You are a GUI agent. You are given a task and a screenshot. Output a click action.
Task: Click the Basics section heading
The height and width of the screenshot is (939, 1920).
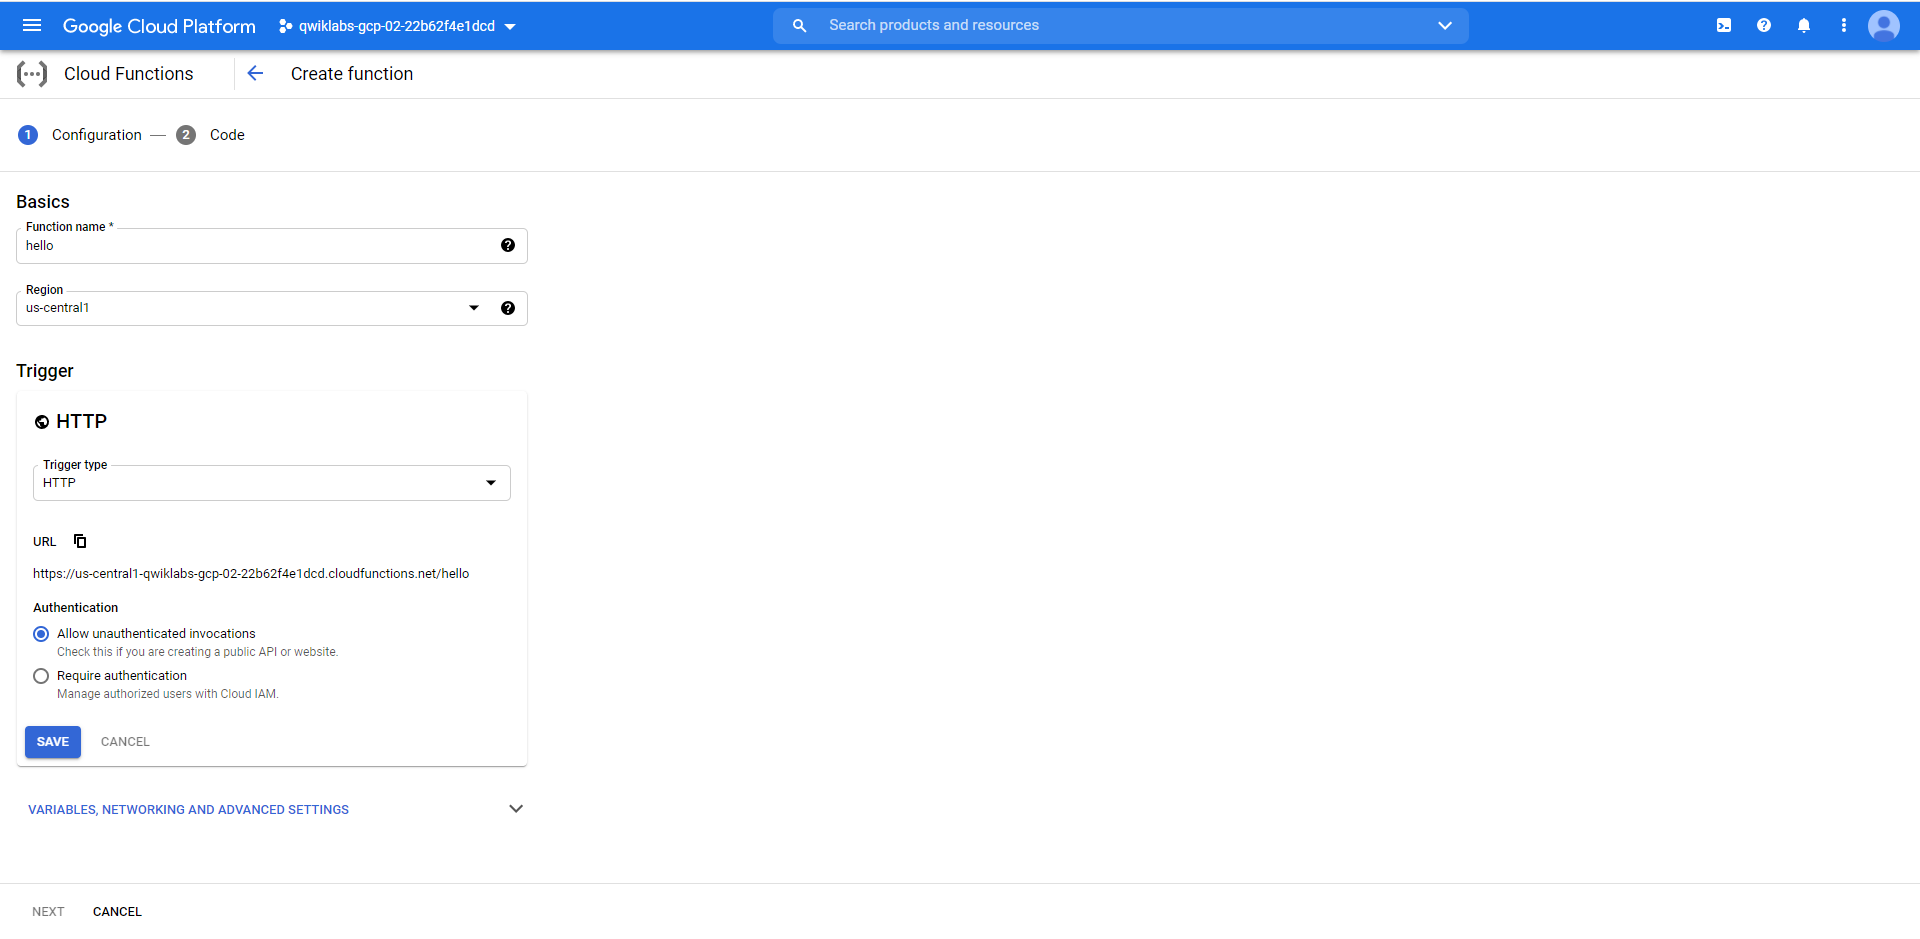43,202
